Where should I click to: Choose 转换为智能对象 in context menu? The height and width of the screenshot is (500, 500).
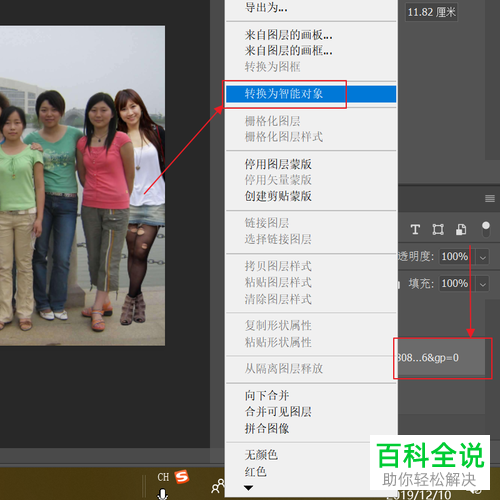pos(311,94)
